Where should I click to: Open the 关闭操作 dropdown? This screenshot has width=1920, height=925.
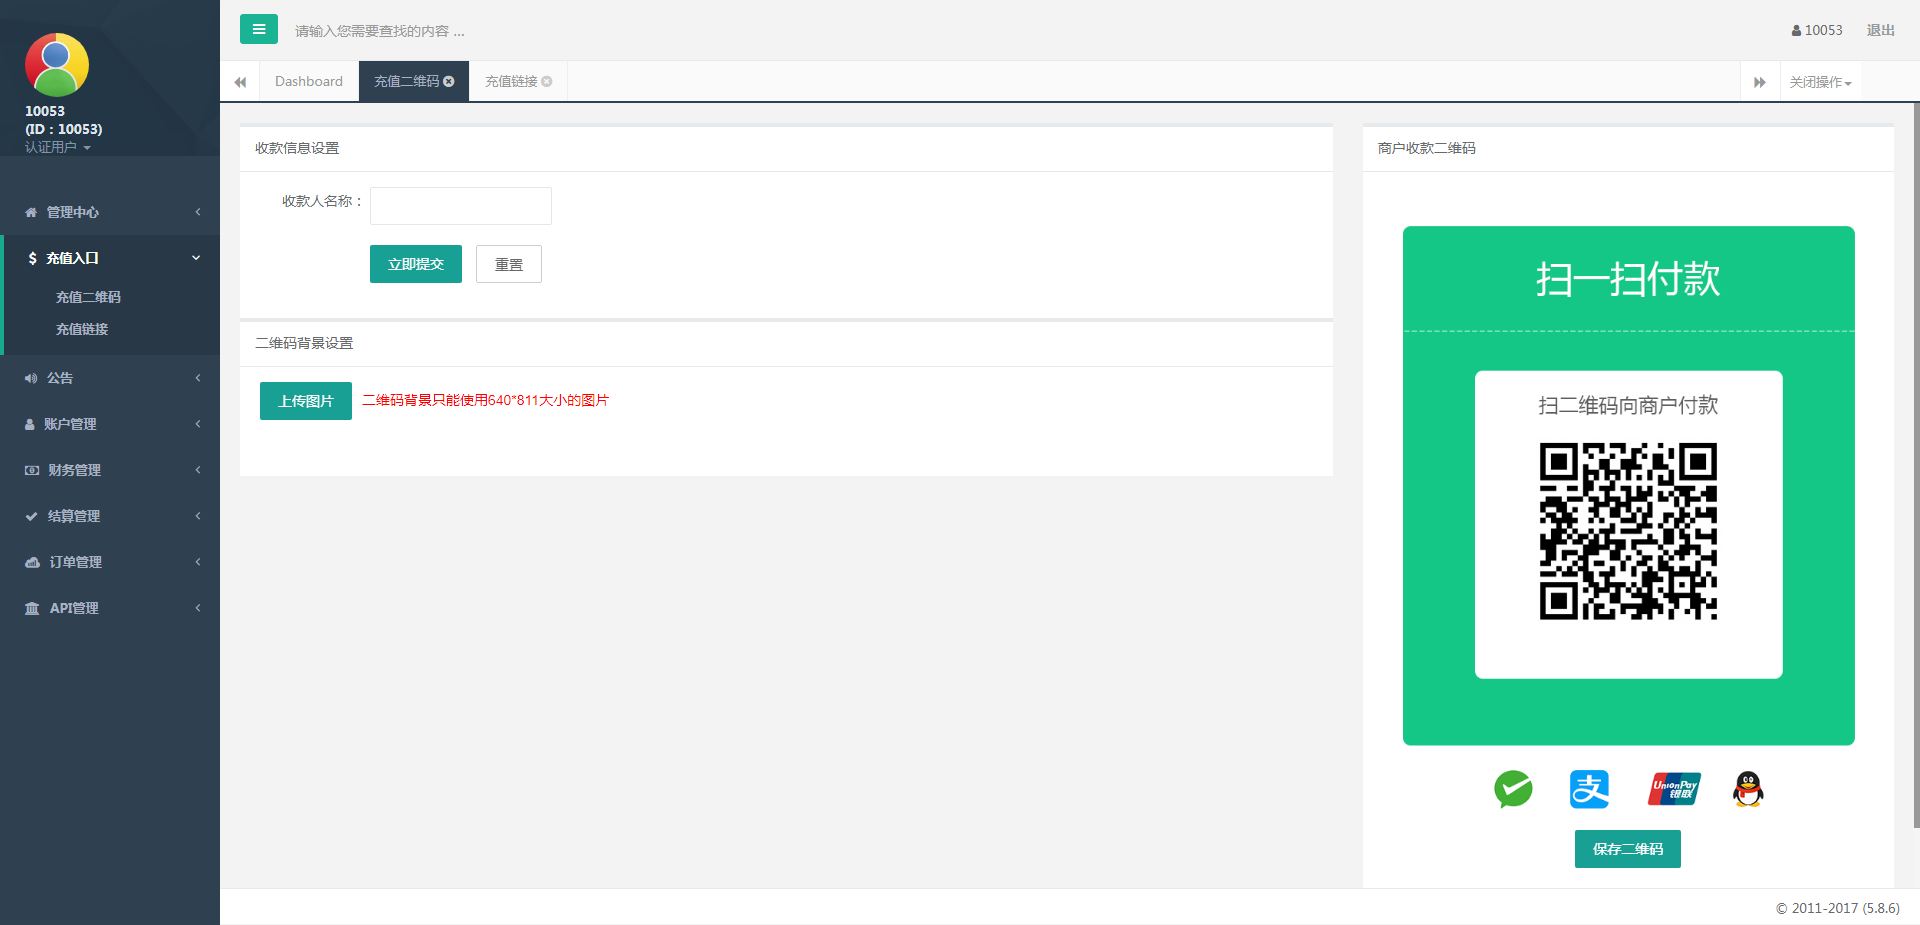(1820, 82)
